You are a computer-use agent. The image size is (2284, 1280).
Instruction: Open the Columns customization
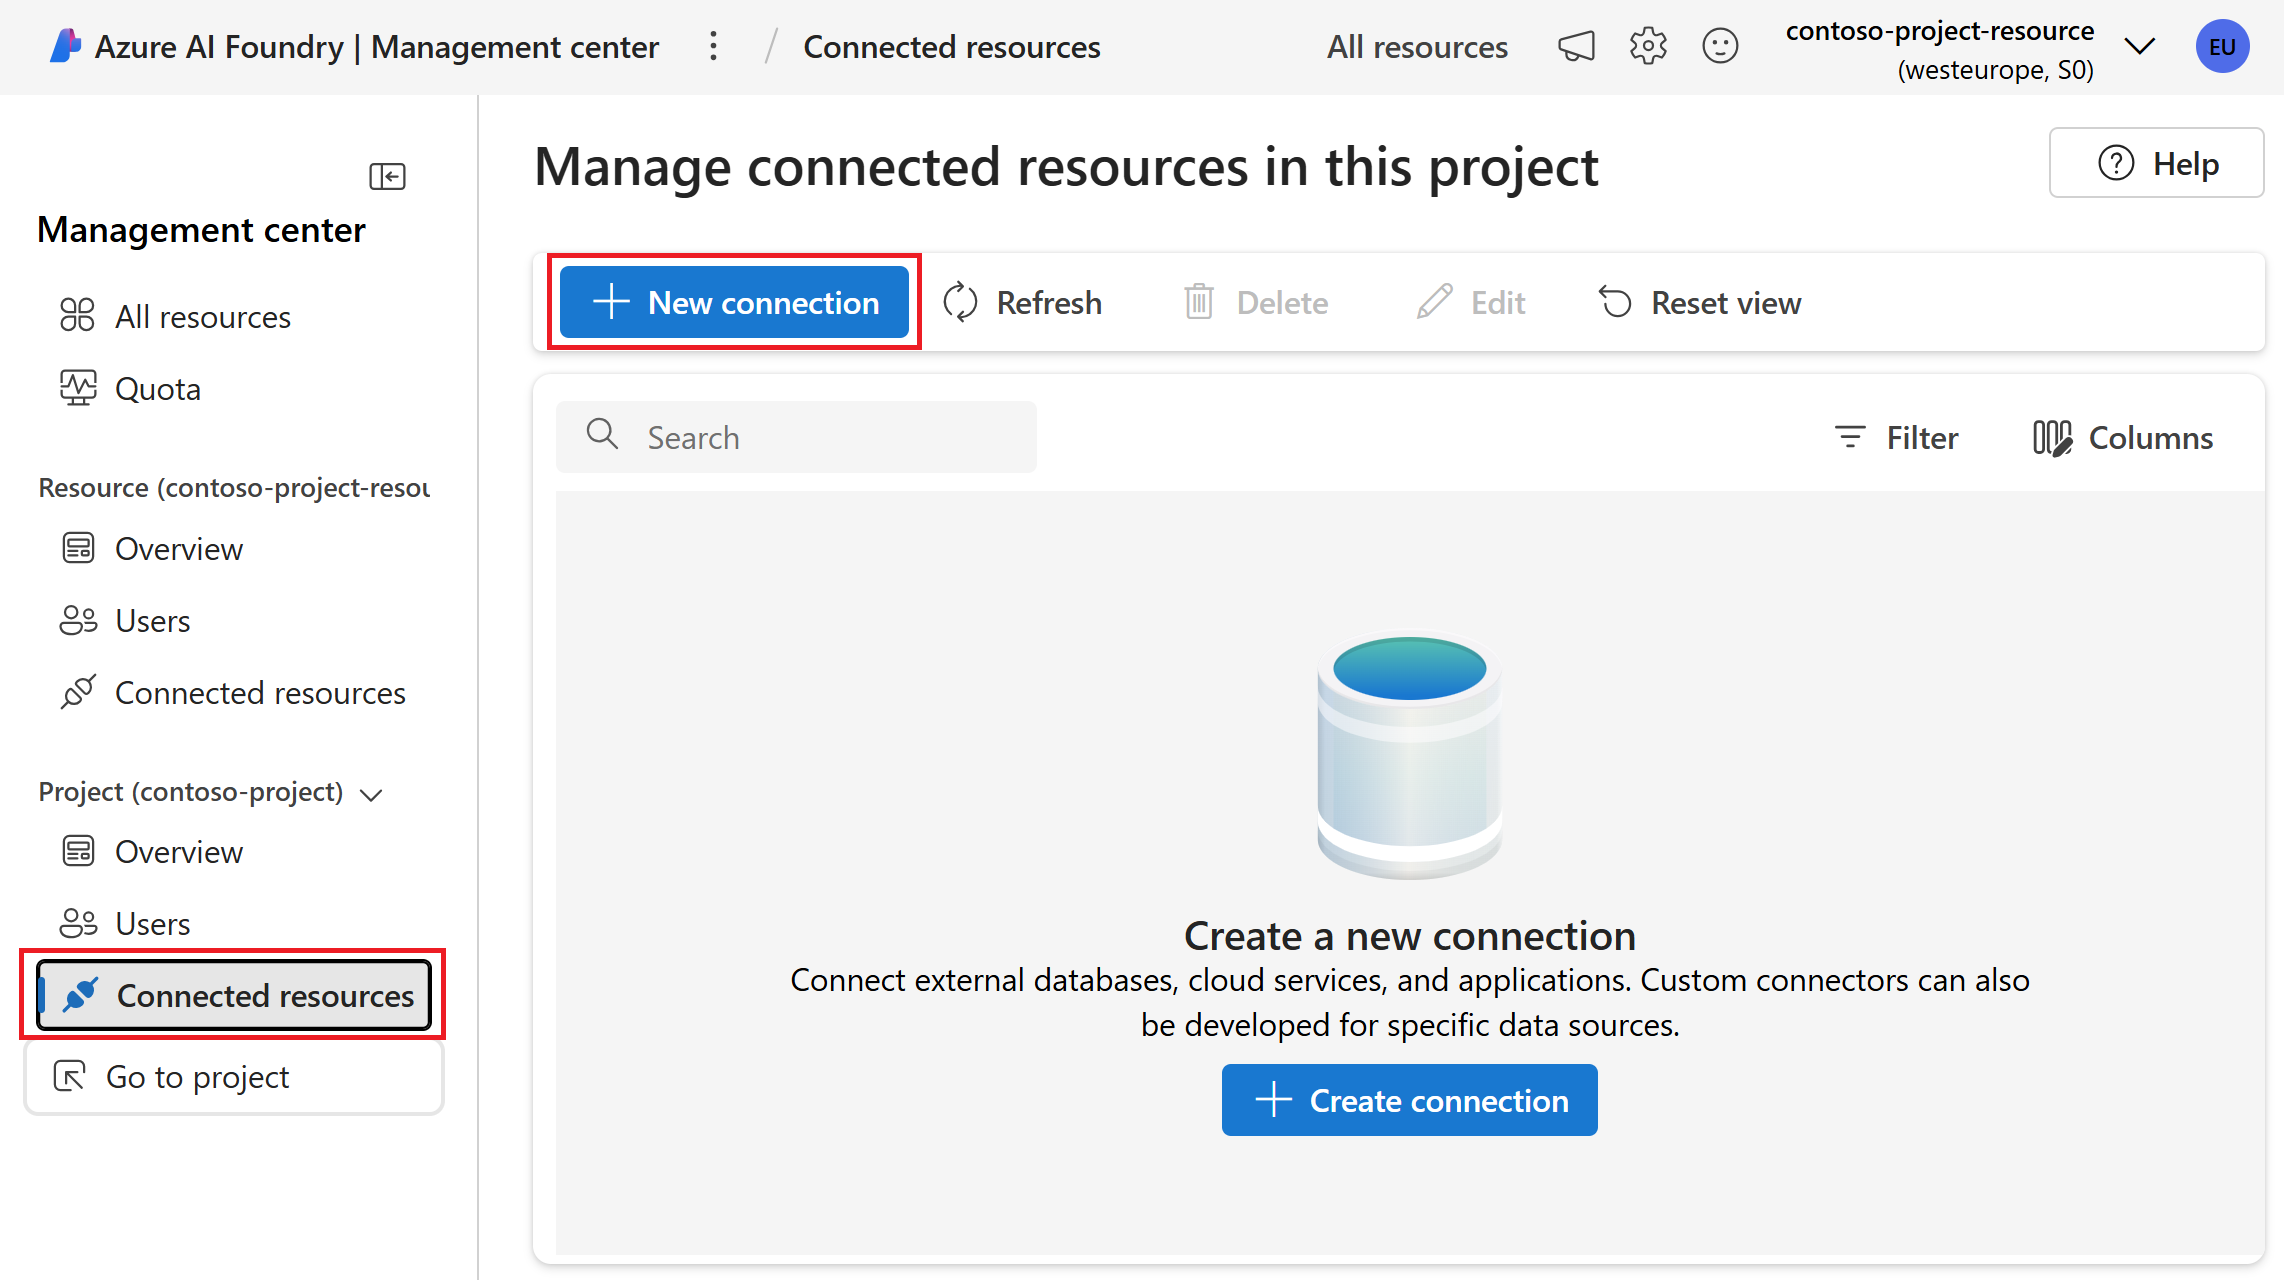[x=2123, y=437]
